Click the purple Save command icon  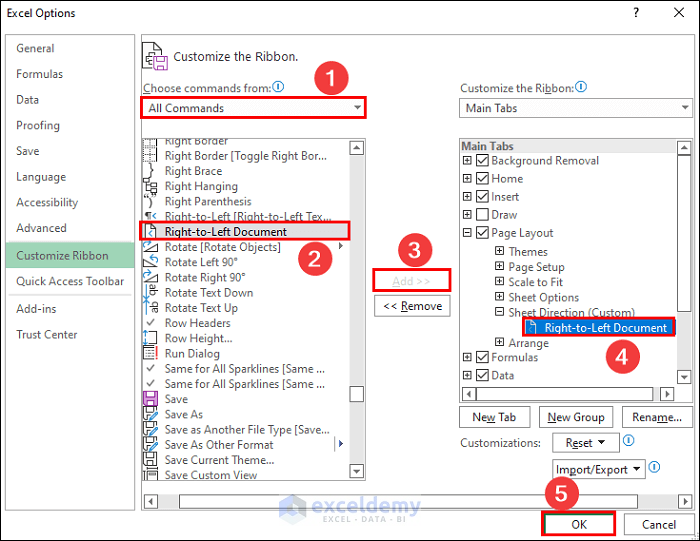click(x=150, y=399)
